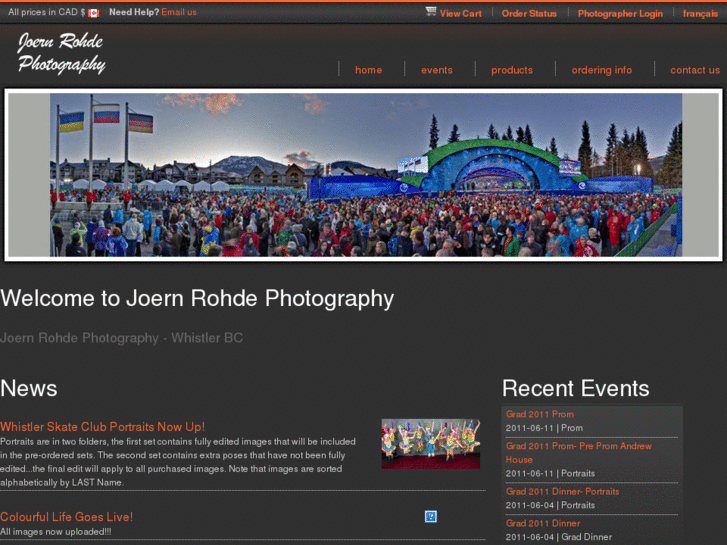This screenshot has width=727, height=545.
Task: Click the 2011-06-04 | Grad Dinner text
Action: [x=559, y=537]
